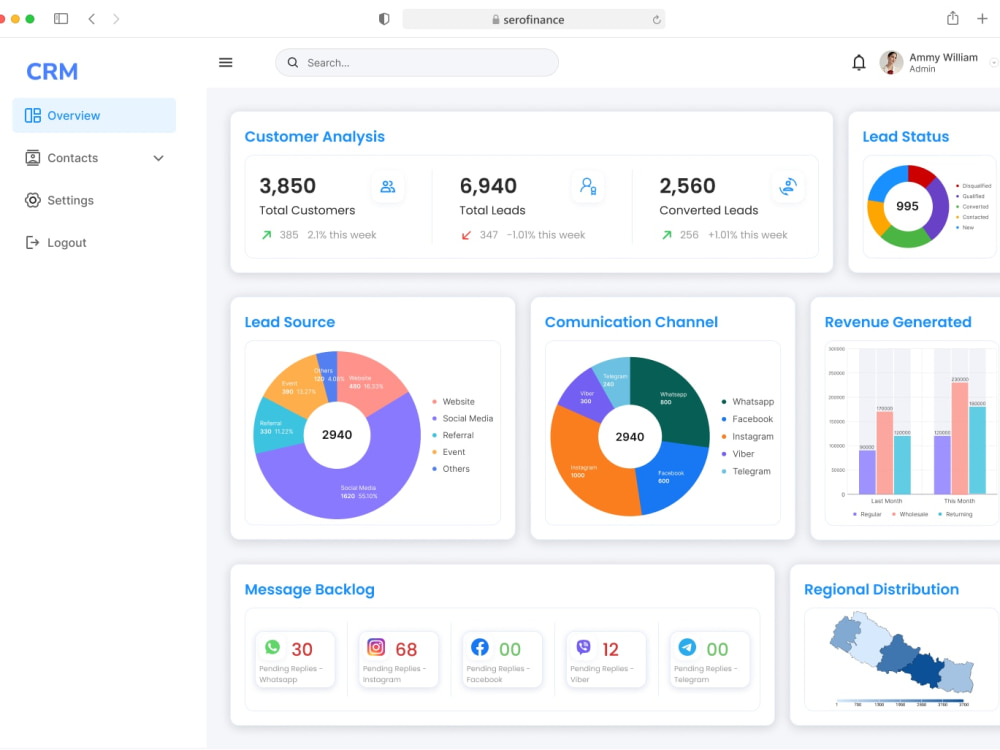Click the Viber icon in Message Backlog
The image size is (1000, 750).
pos(584,647)
